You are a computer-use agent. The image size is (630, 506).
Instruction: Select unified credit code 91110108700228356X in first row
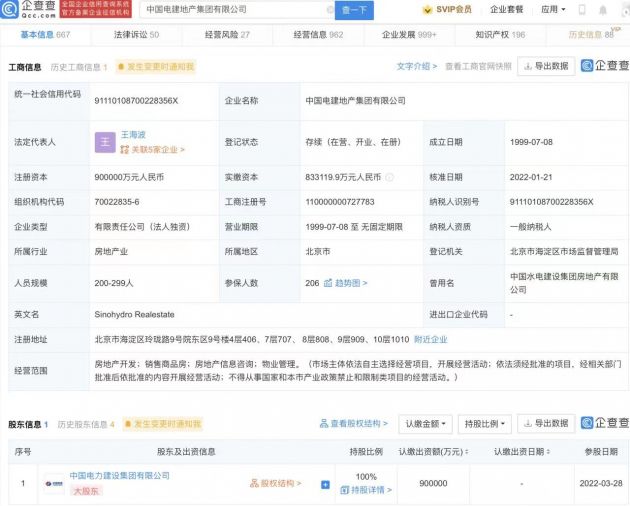136,100
